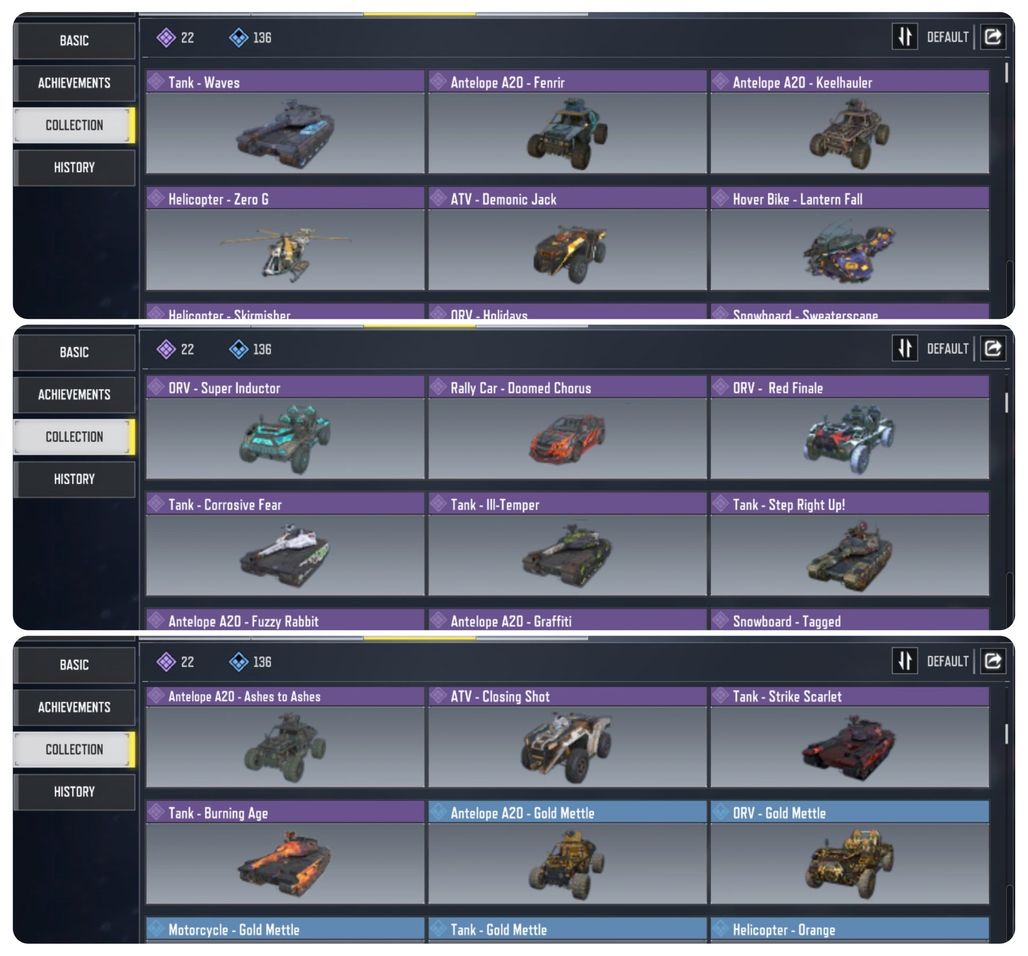Click the blue rare gem icon in top panel

239,37
